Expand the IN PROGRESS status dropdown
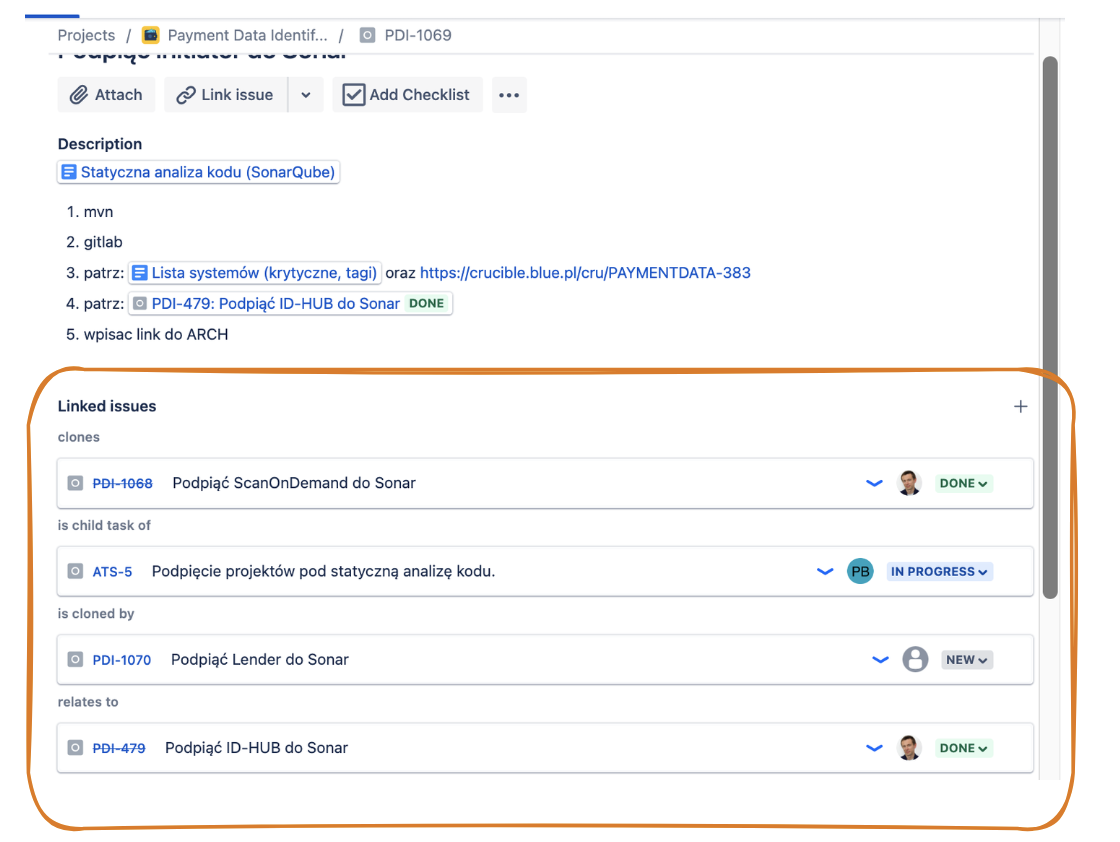Screen dimensions: 1120x842 click(x=939, y=572)
